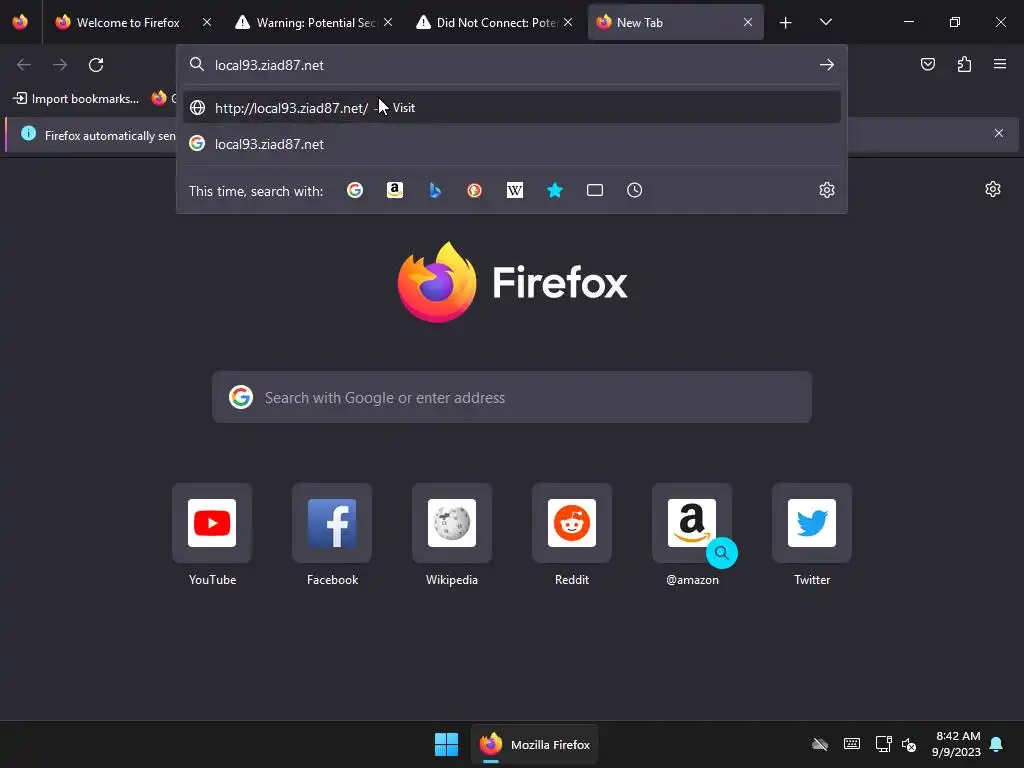Search this time with Bing
The width and height of the screenshot is (1024, 768).
(435, 190)
